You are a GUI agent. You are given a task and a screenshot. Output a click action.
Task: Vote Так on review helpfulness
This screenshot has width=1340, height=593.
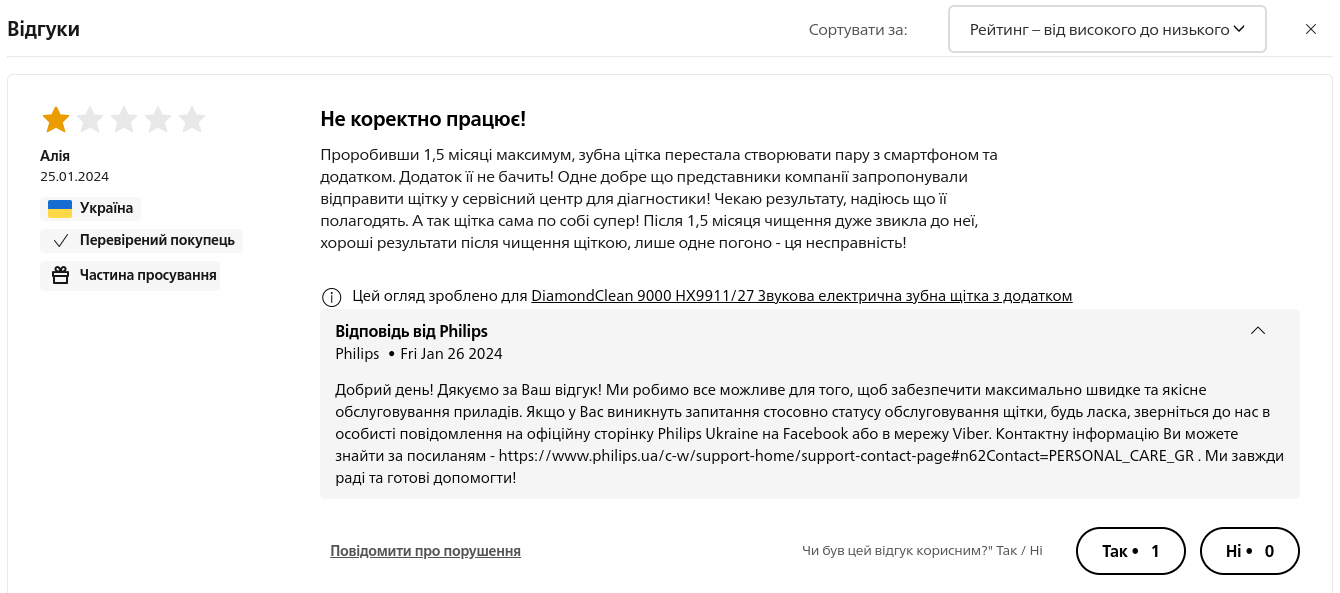click(1130, 551)
